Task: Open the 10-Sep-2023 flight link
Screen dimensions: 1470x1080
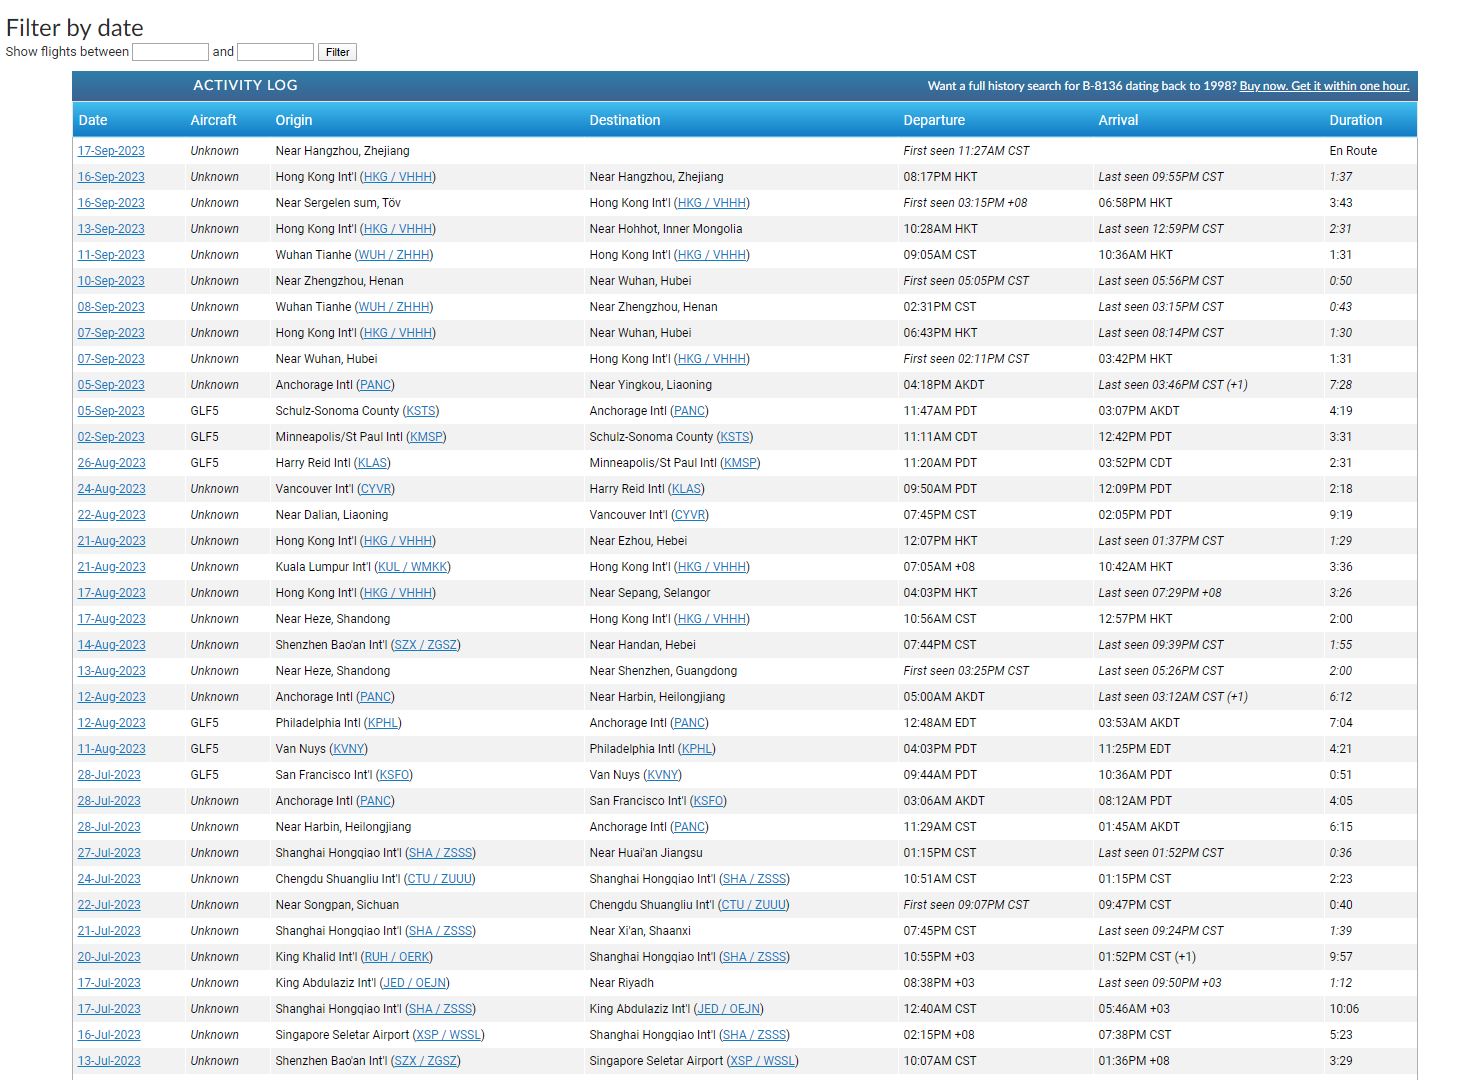Action: coord(111,281)
